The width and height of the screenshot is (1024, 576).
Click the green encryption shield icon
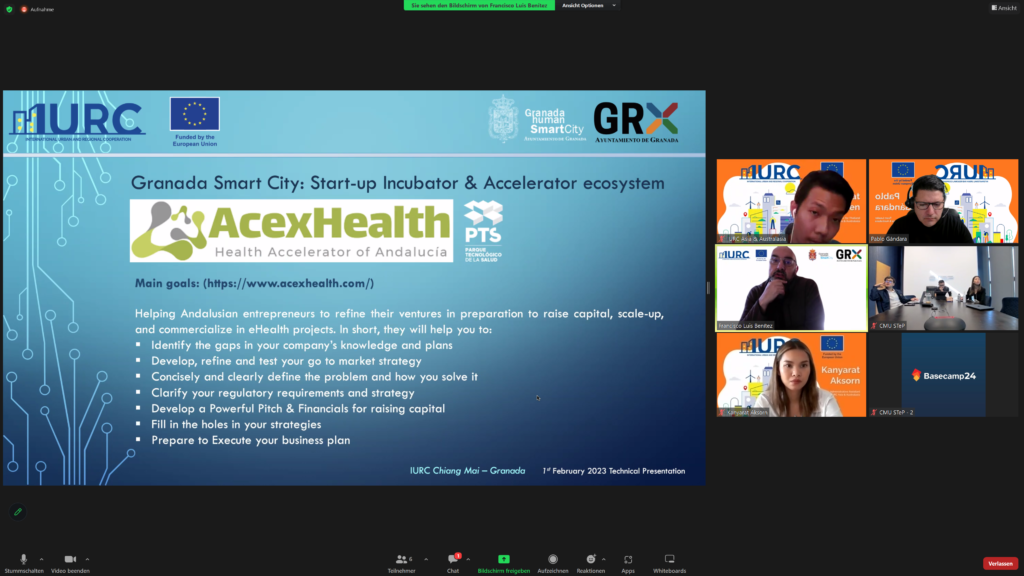9,9
